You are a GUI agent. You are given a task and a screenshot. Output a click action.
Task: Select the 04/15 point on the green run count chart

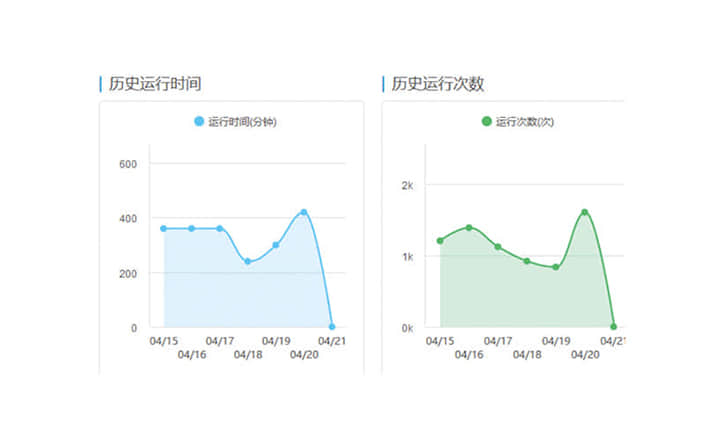440,241
